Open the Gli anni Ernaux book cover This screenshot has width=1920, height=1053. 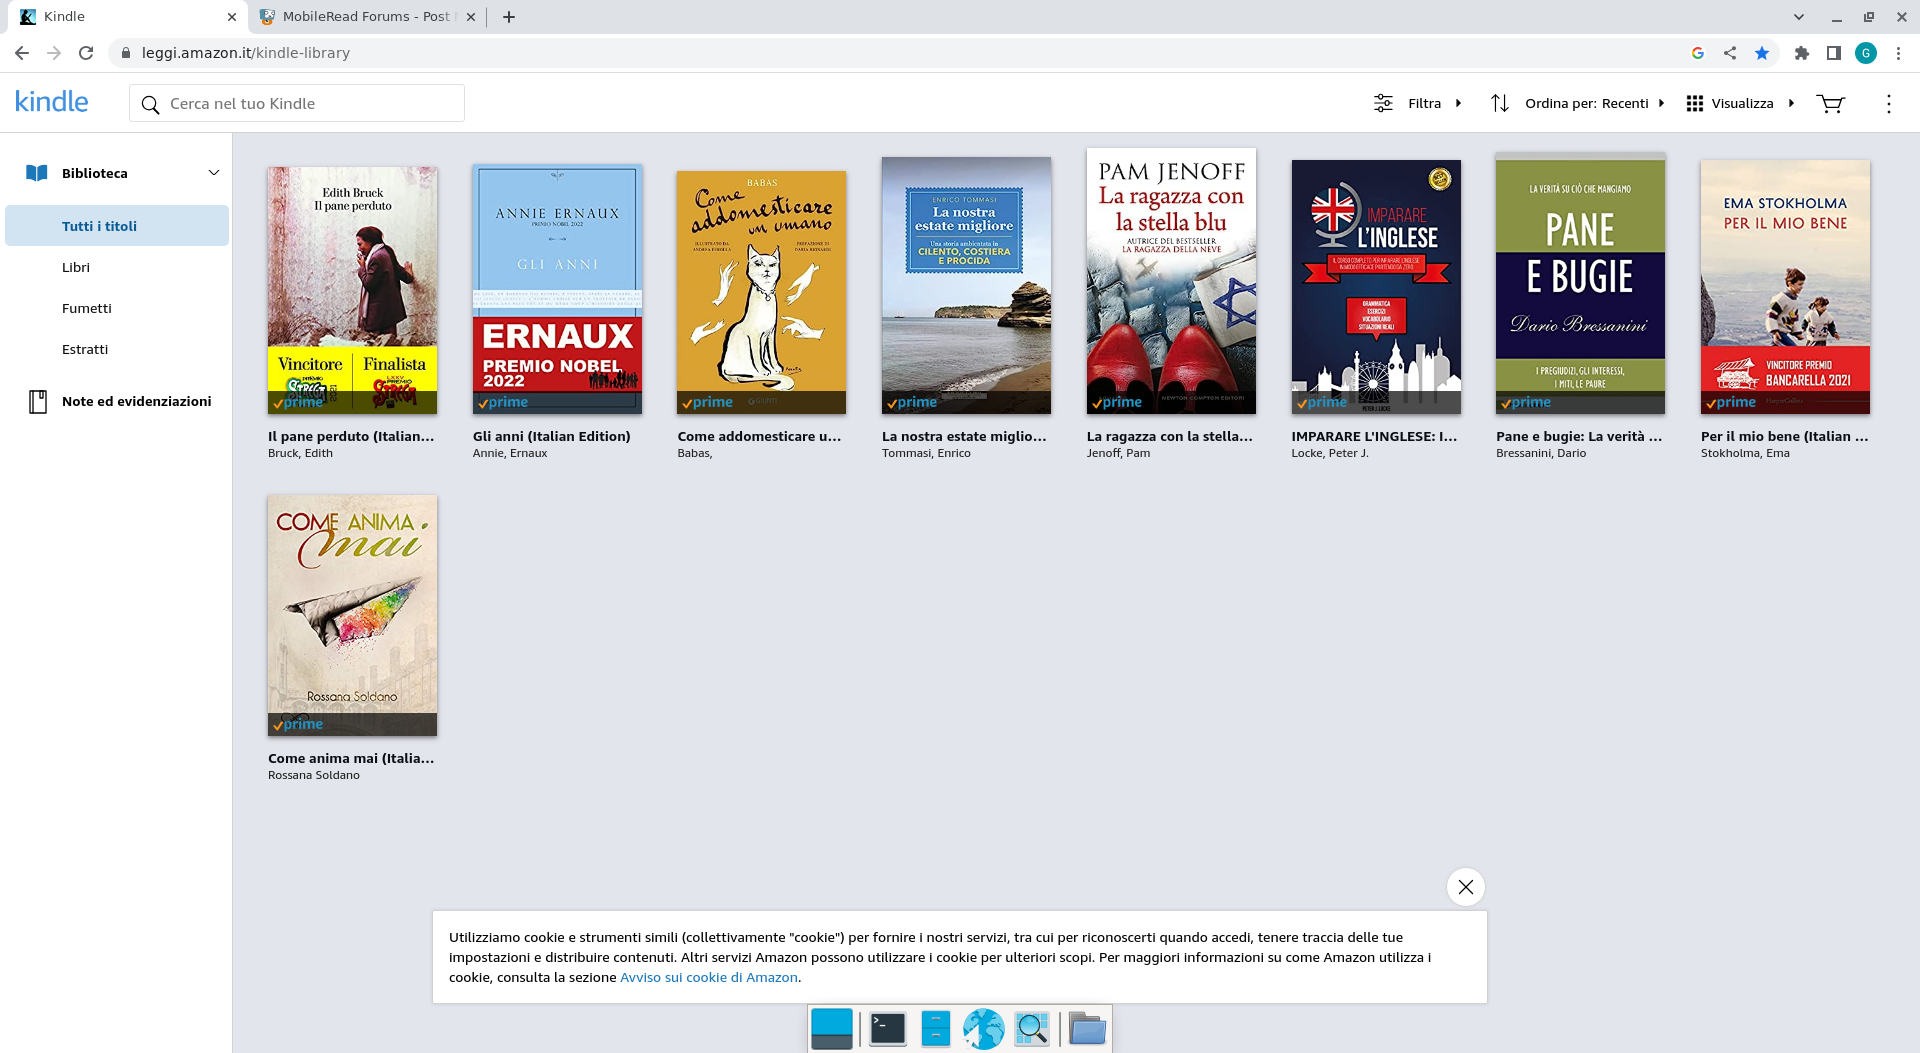(x=557, y=289)
